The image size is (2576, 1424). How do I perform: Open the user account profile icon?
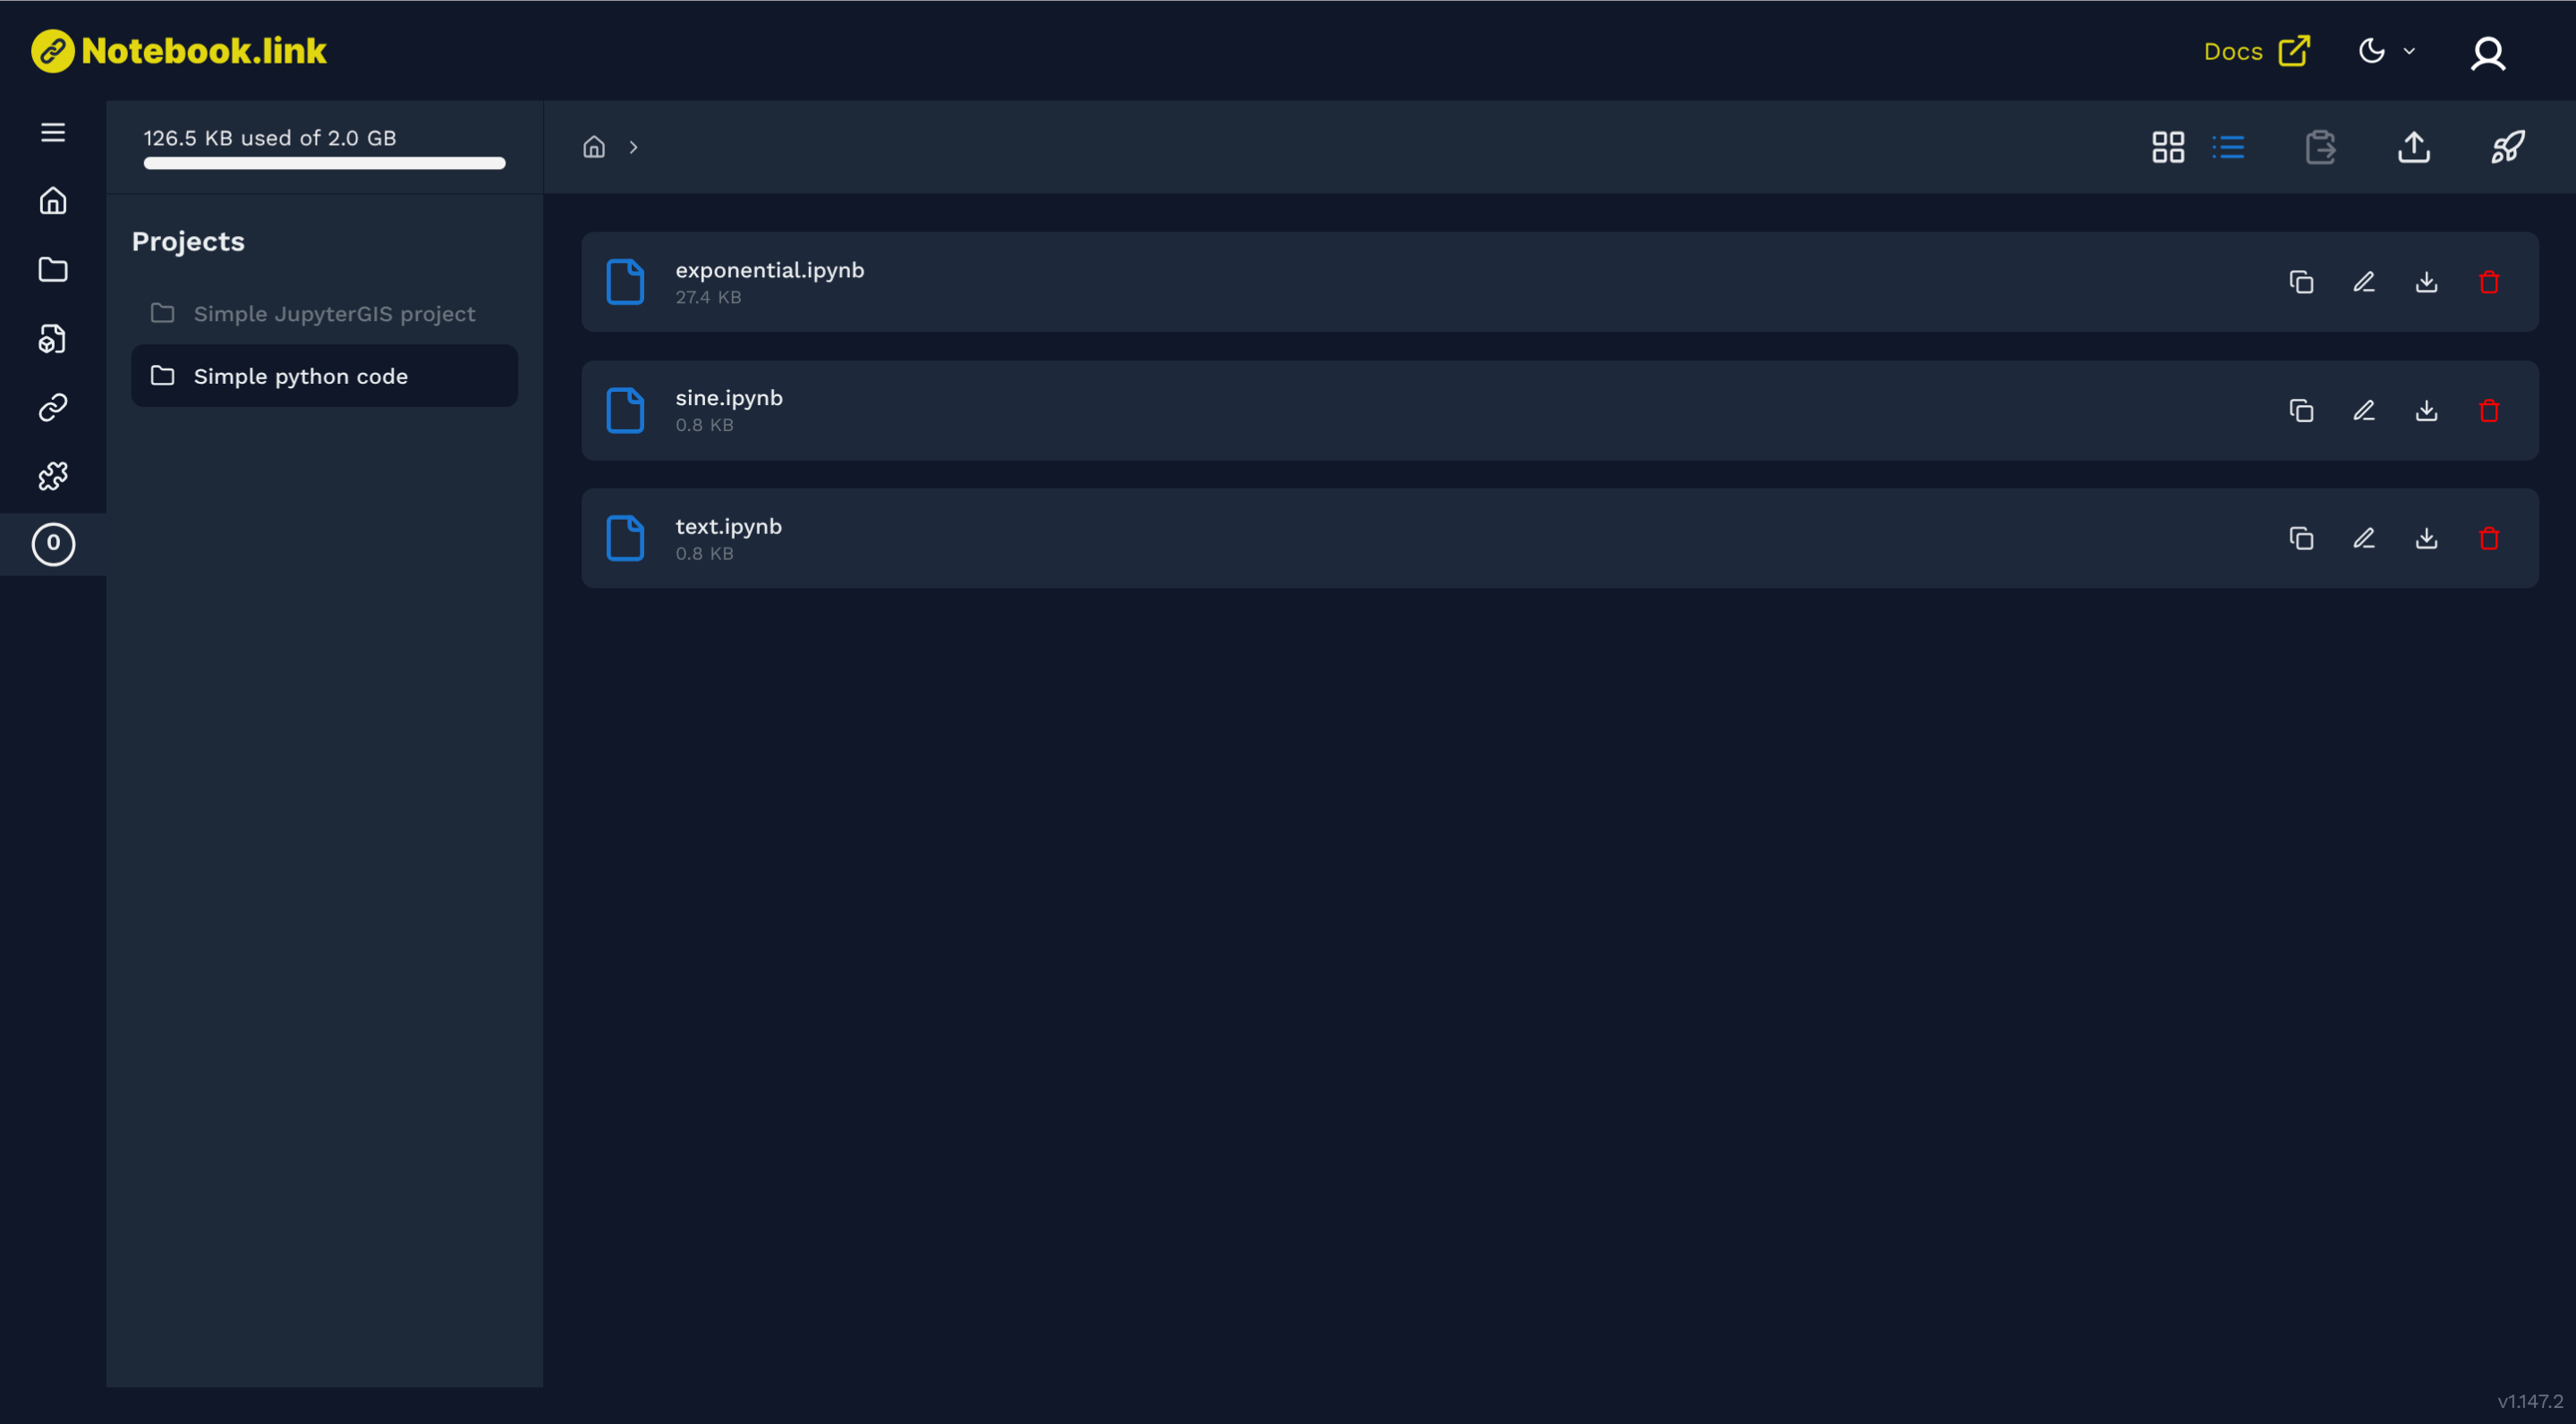[x=2488, y=53]
